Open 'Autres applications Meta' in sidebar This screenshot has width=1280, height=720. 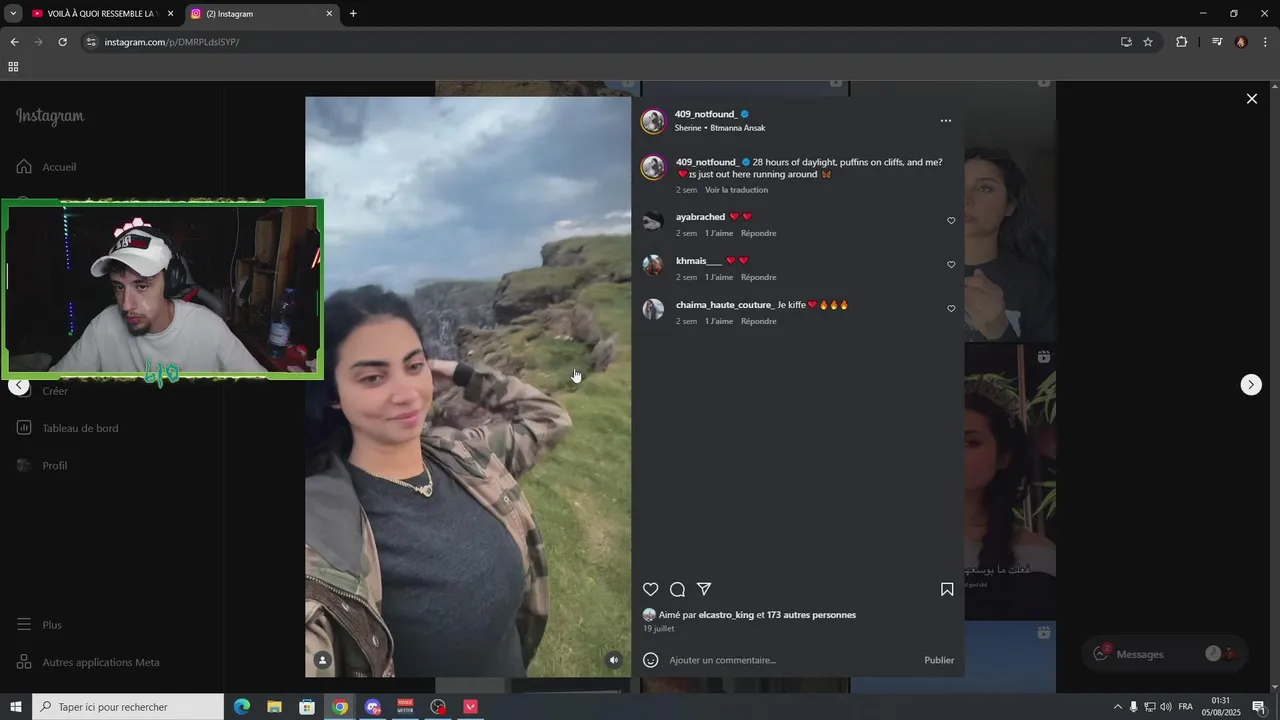point(88,662)
